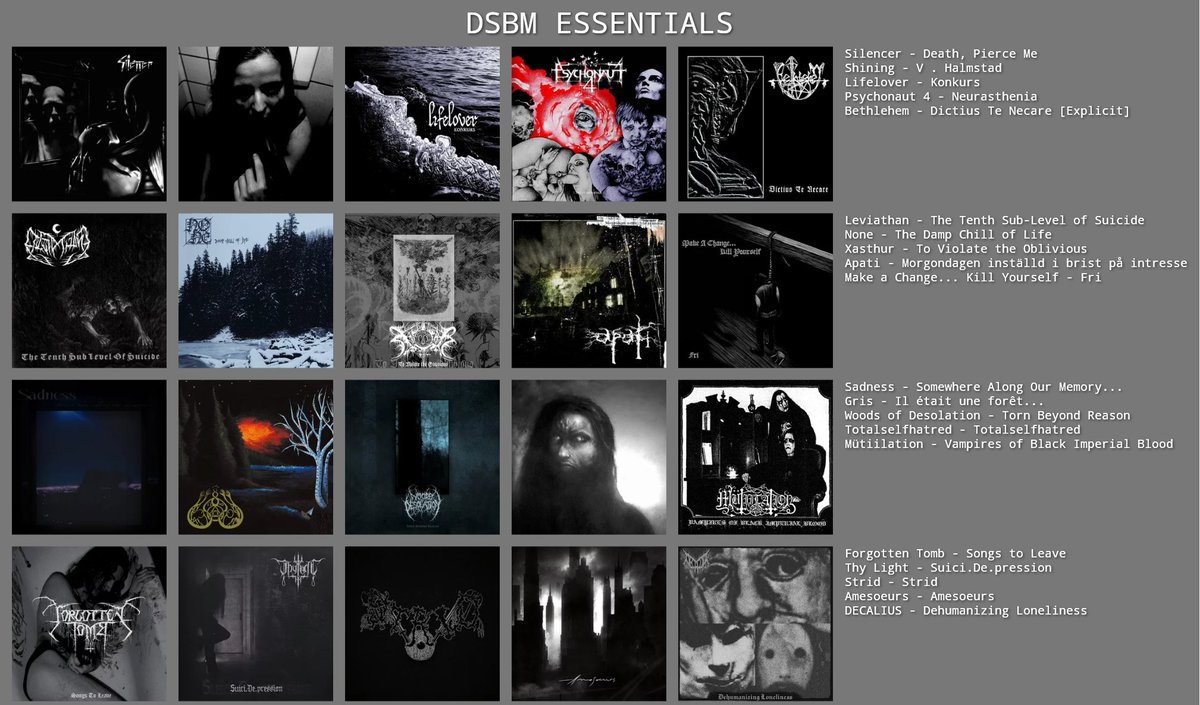Select 'Thy Light - Suici.De.pression' entry
Image resolution: width=1200 pixels, height=705 pixels.
click(948, 568)
